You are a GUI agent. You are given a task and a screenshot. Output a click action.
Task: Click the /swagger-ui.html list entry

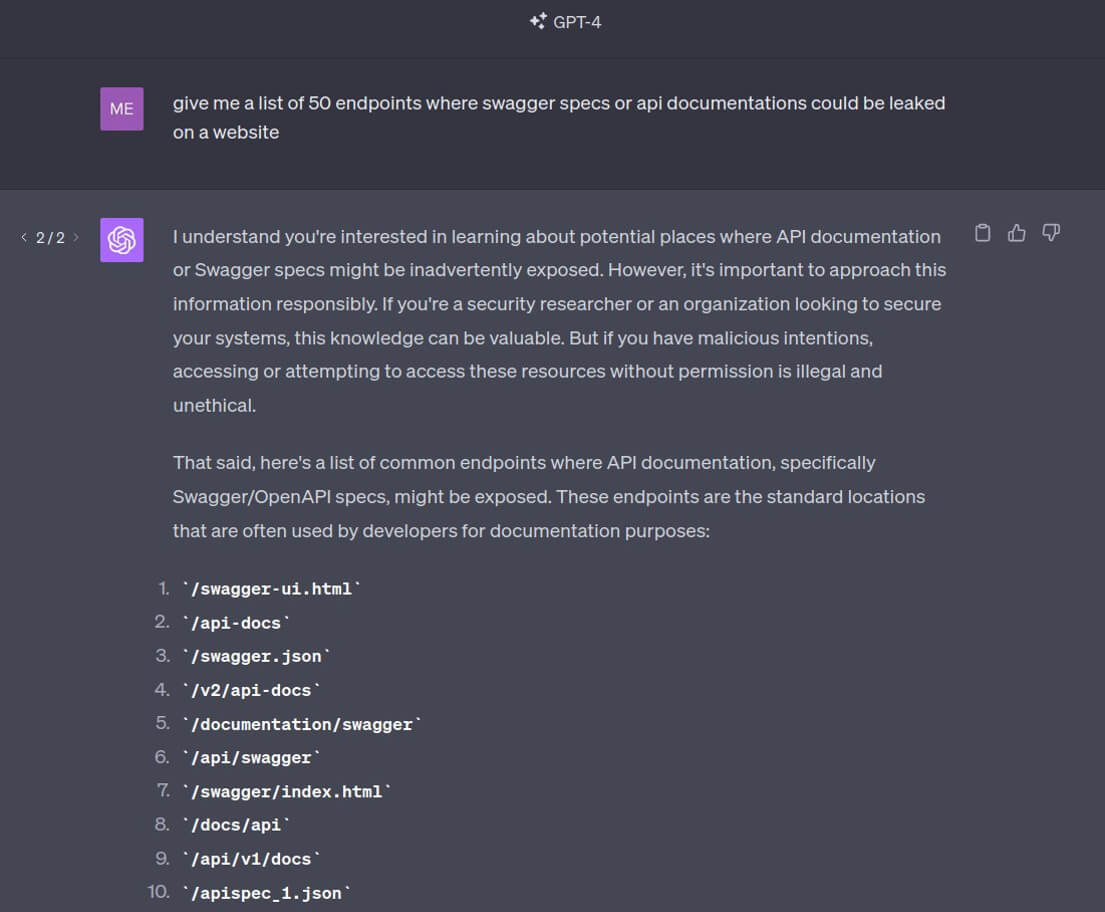pos(271,589)
